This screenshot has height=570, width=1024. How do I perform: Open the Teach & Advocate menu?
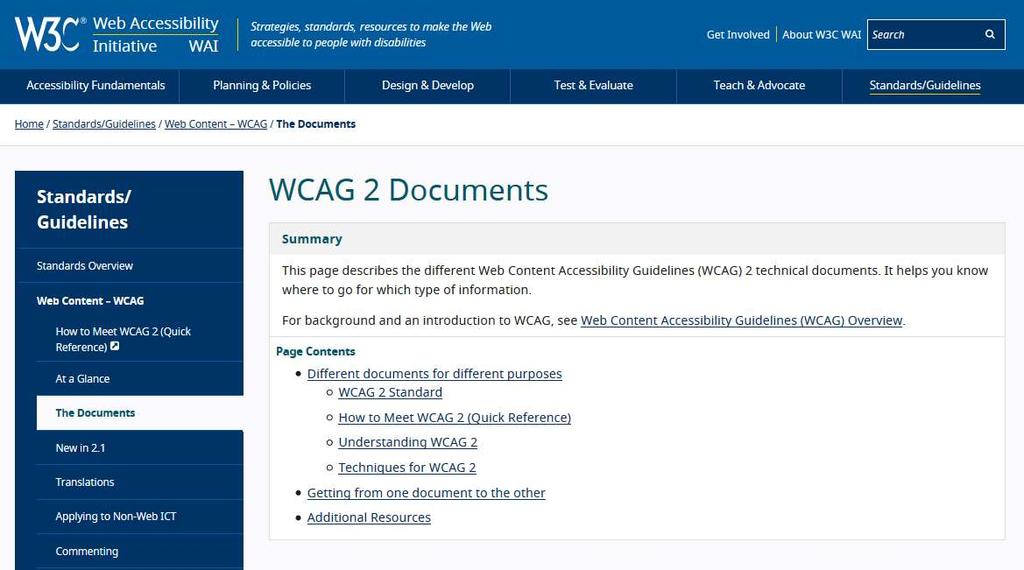pos(760,86)
